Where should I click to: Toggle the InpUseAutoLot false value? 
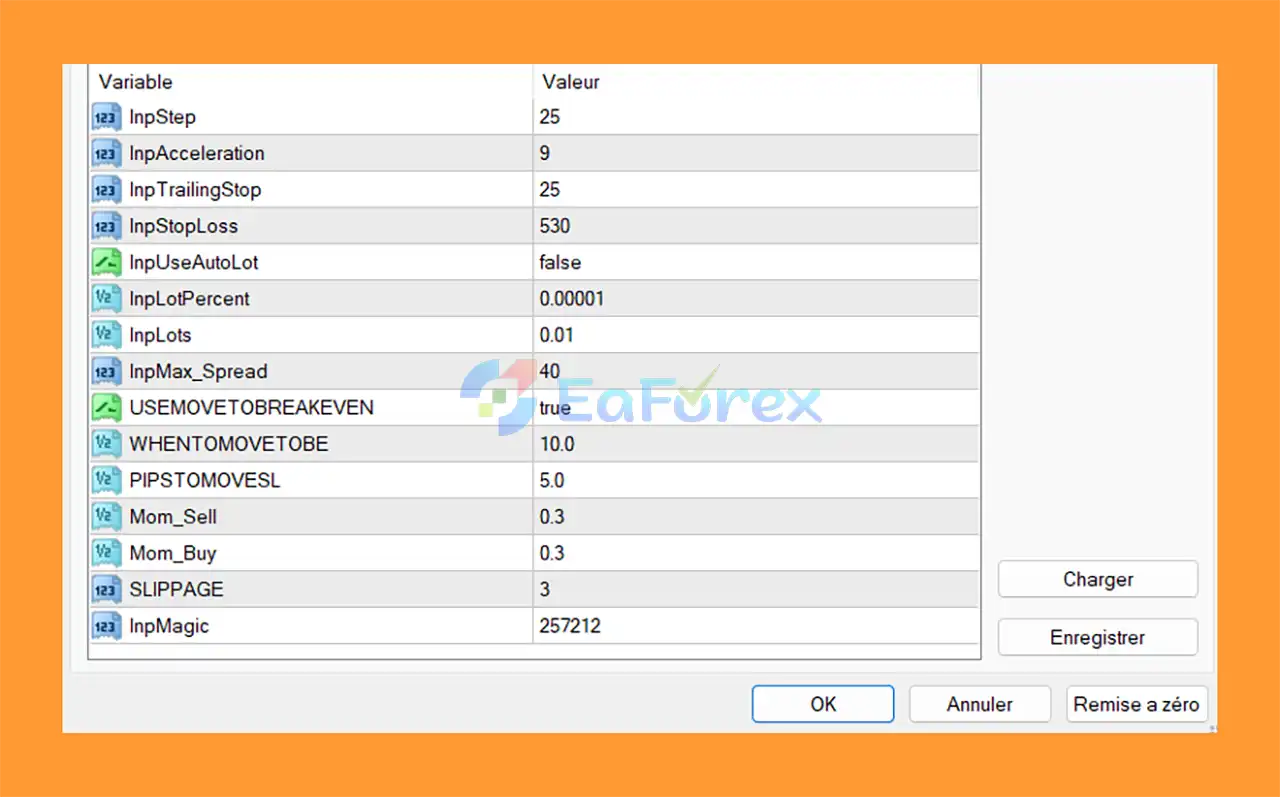point(560,262)
